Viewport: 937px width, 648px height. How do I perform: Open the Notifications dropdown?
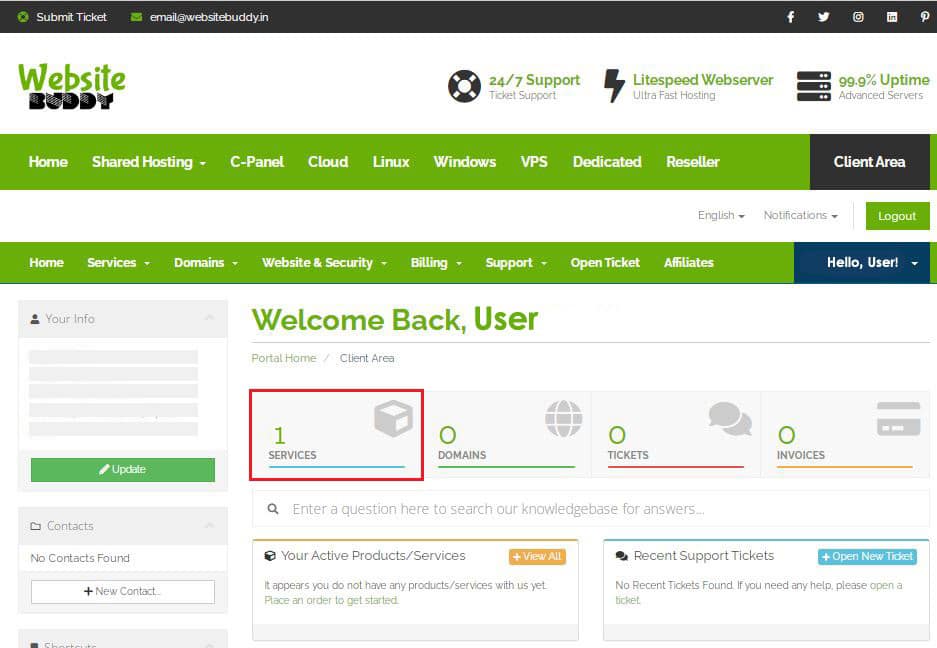(800, 215)
